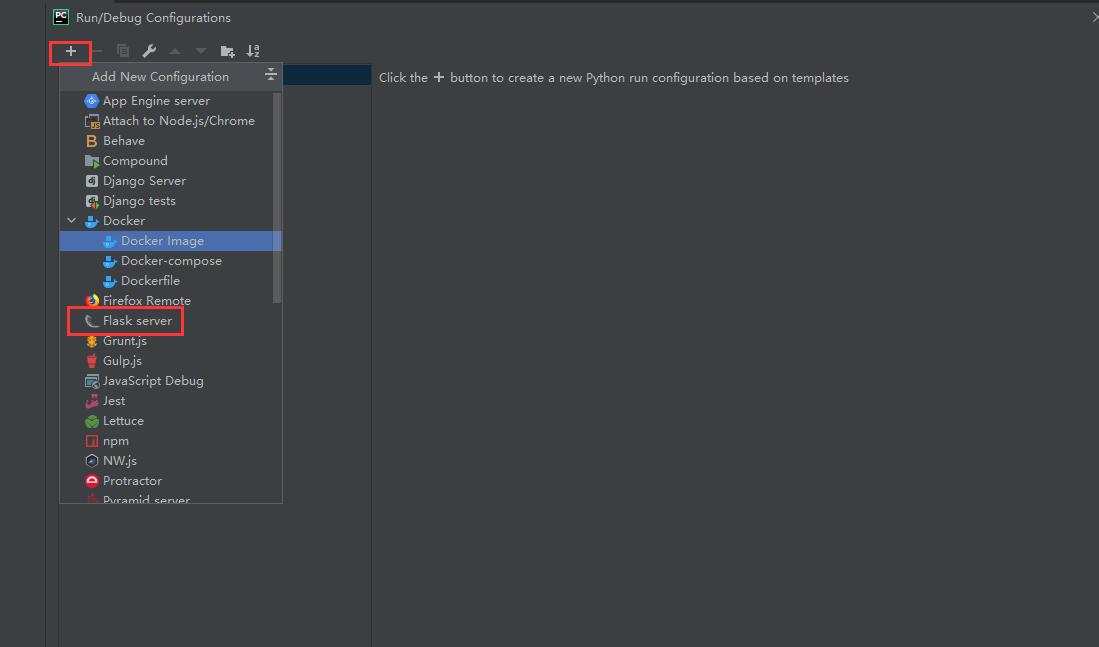The height and width of the screenshot is (647, 1099).
Task: Close the Run/Debug Configurations dialog
Action: click(1094, 17)
